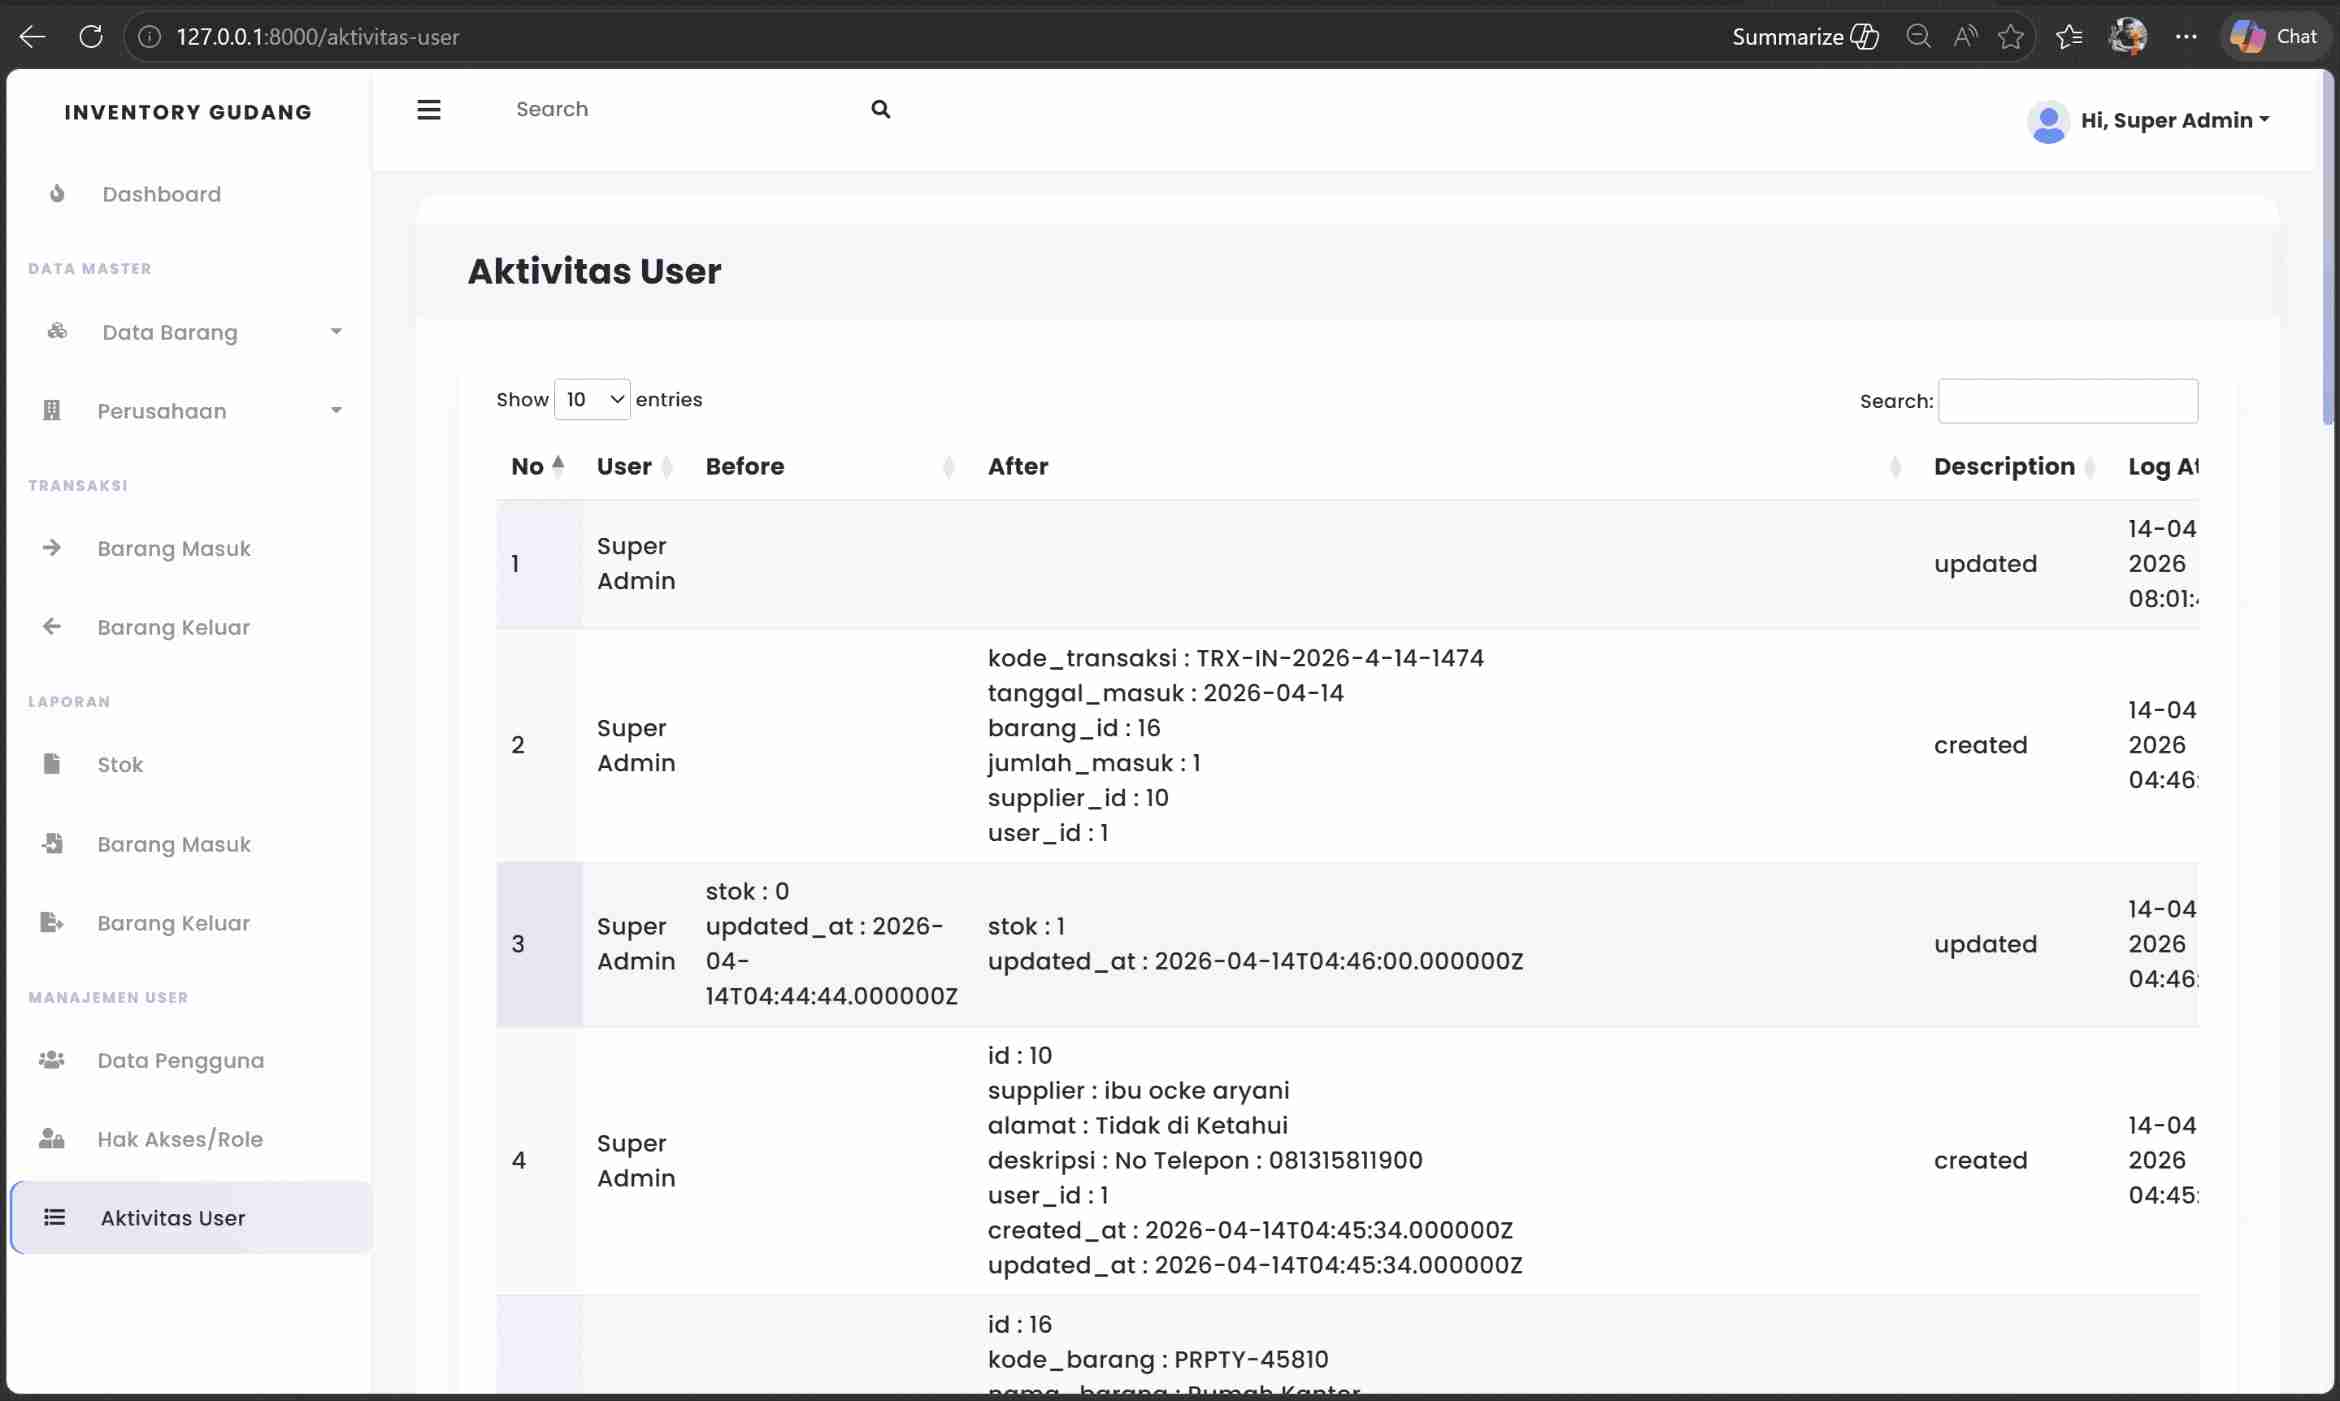Reload the page with refresh icon
This screenshot has height=1401, width=2340.
(x=91, y=37)
